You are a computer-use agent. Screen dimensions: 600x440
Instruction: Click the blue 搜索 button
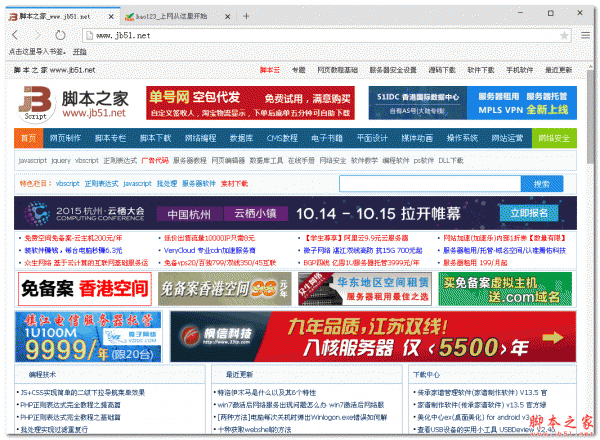coord(542,184)
